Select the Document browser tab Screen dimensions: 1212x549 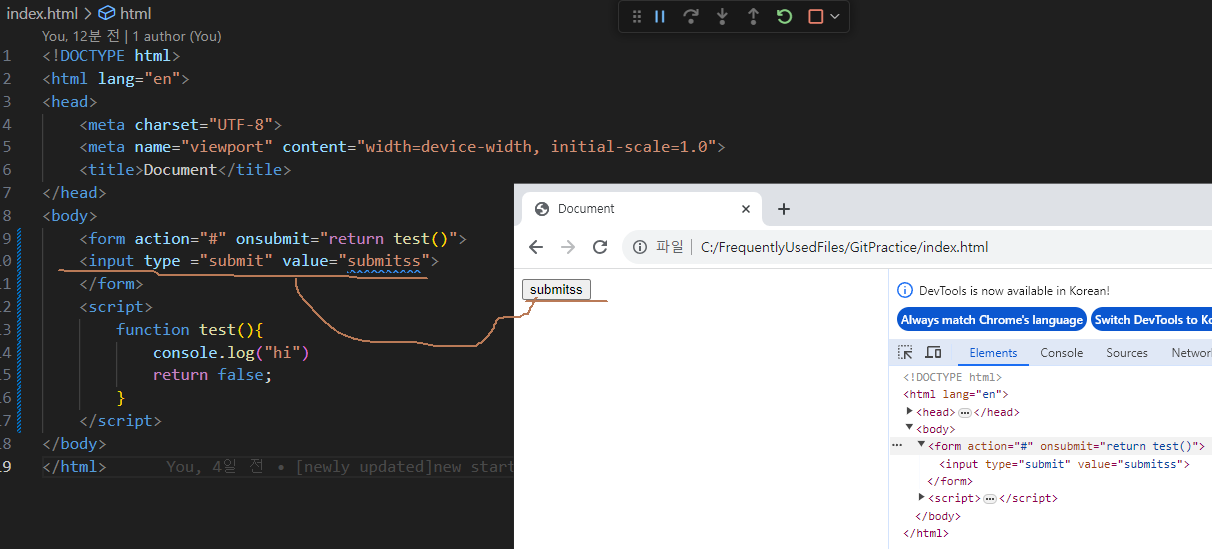click(640, 209)
